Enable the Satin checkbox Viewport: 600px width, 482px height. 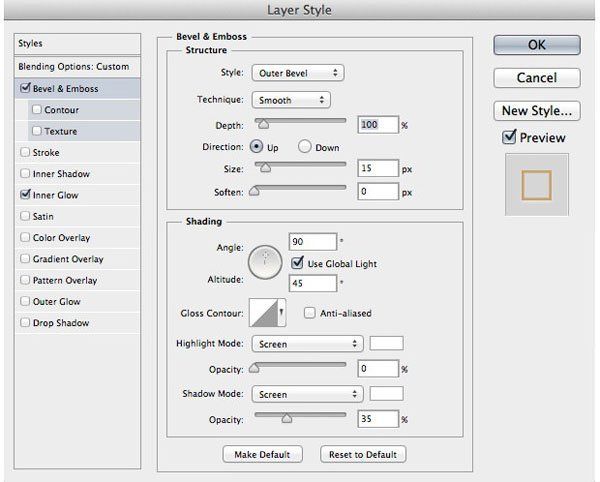[25, 216]
